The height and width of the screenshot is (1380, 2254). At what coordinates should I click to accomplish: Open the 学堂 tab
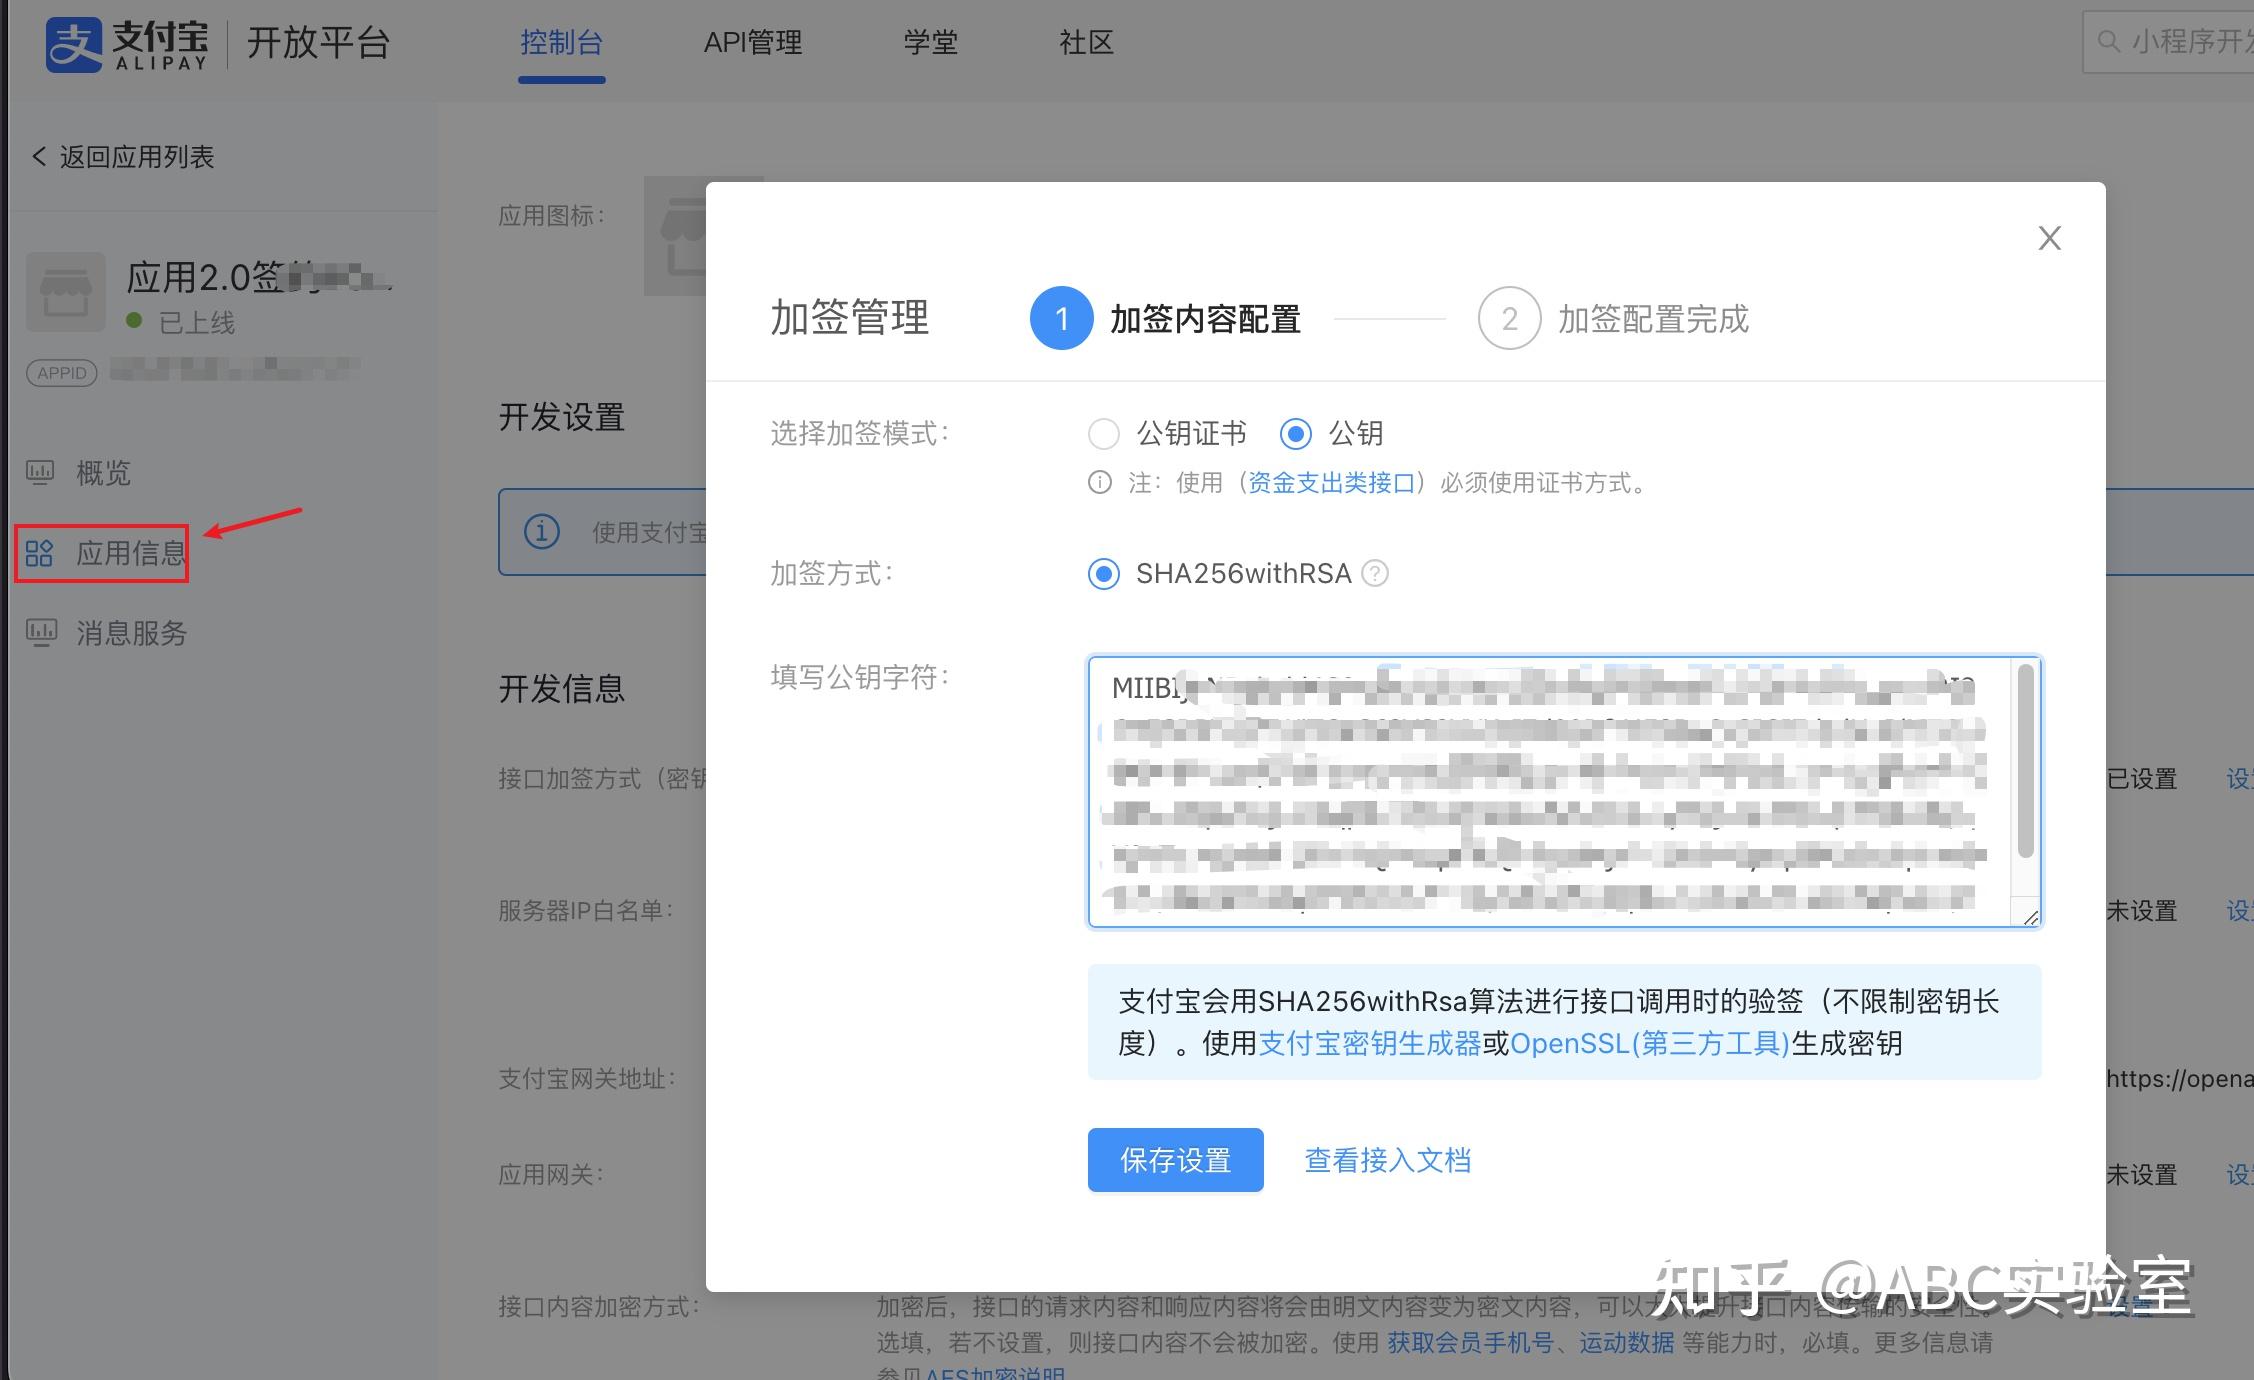(x=930, y=42)
